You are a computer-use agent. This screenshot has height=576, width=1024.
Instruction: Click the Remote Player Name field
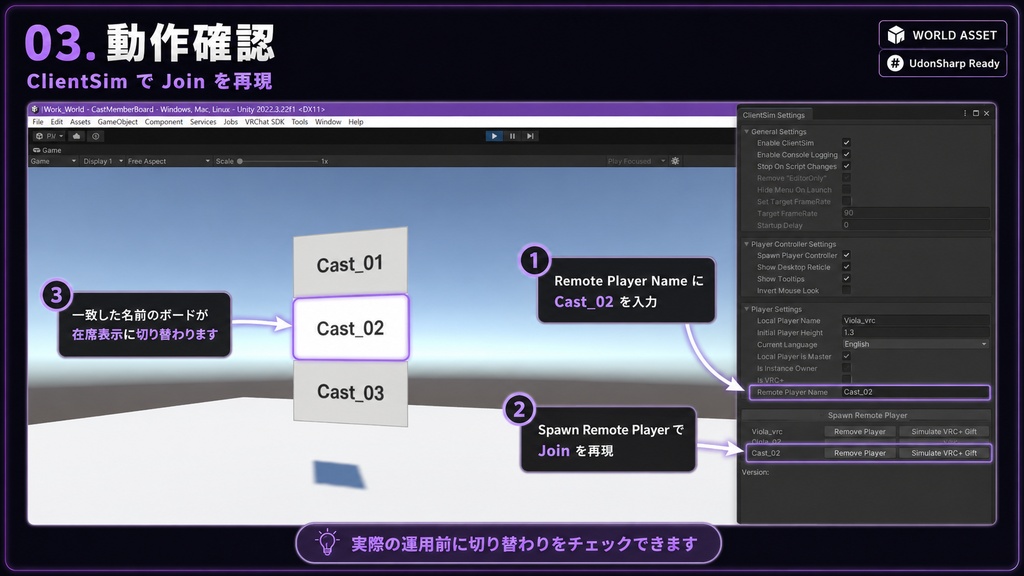pos(916,392)
